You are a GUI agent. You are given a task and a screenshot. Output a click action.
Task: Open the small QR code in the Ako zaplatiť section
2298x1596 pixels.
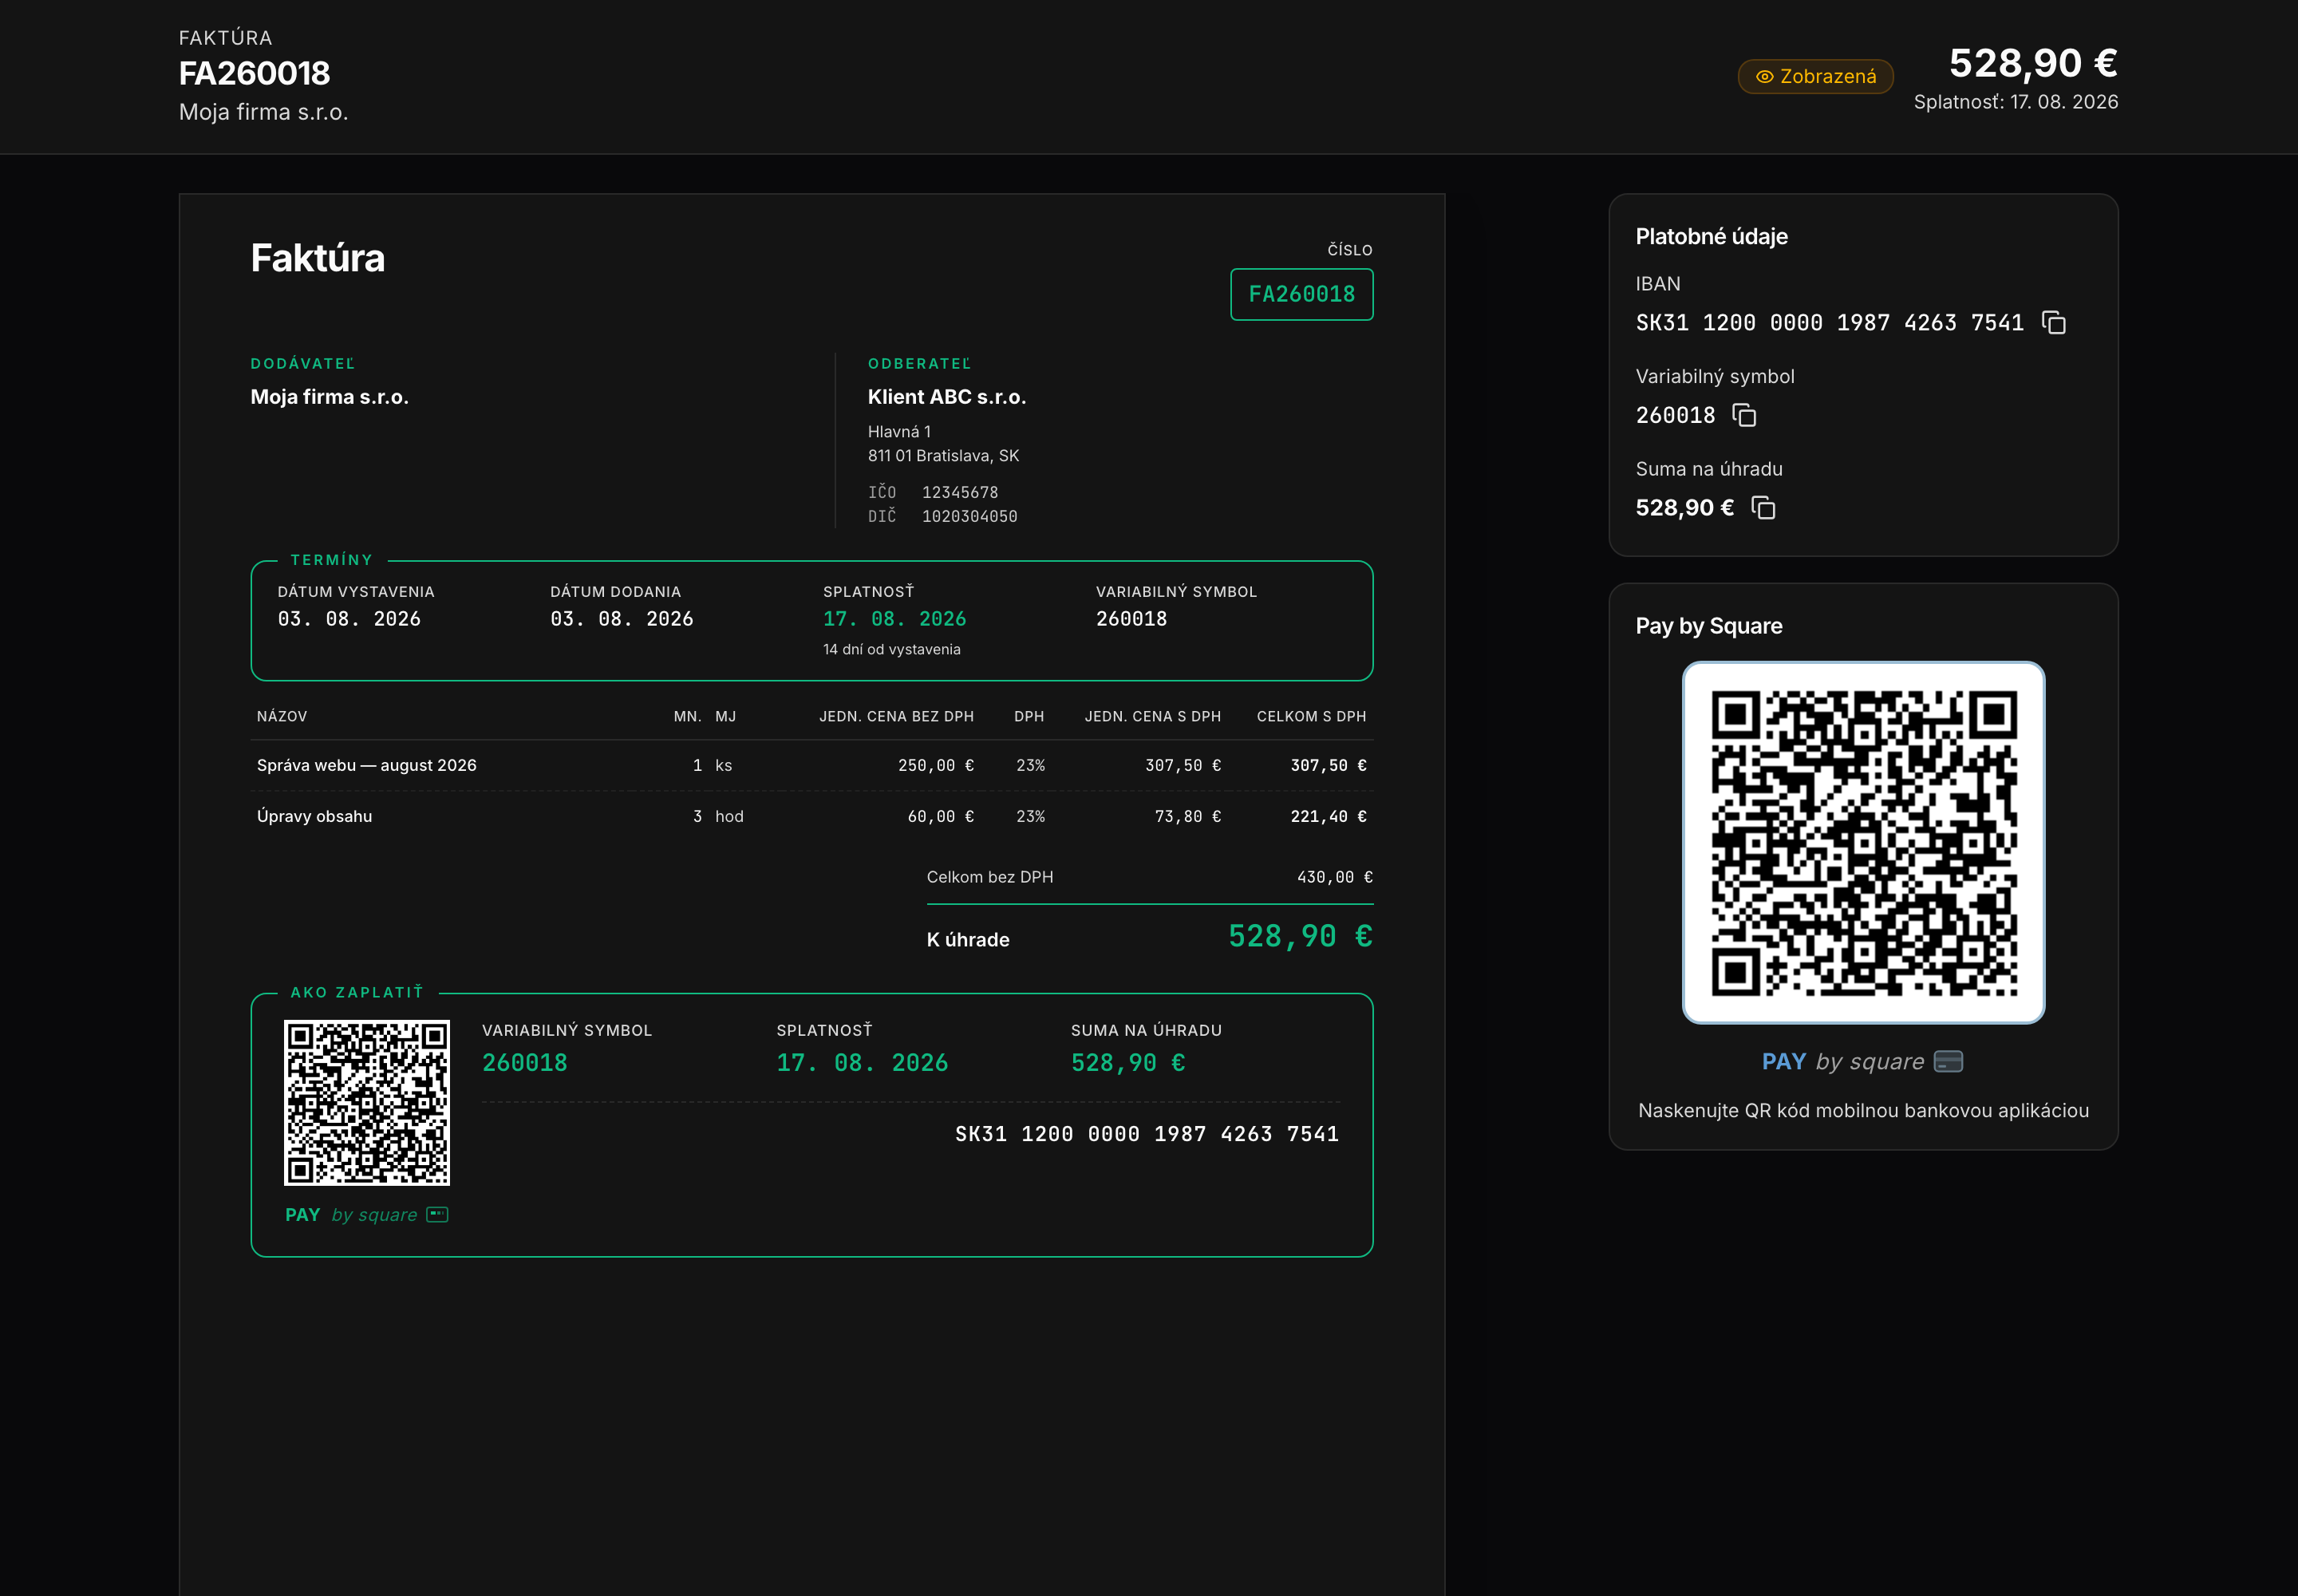coord(366,1102)
